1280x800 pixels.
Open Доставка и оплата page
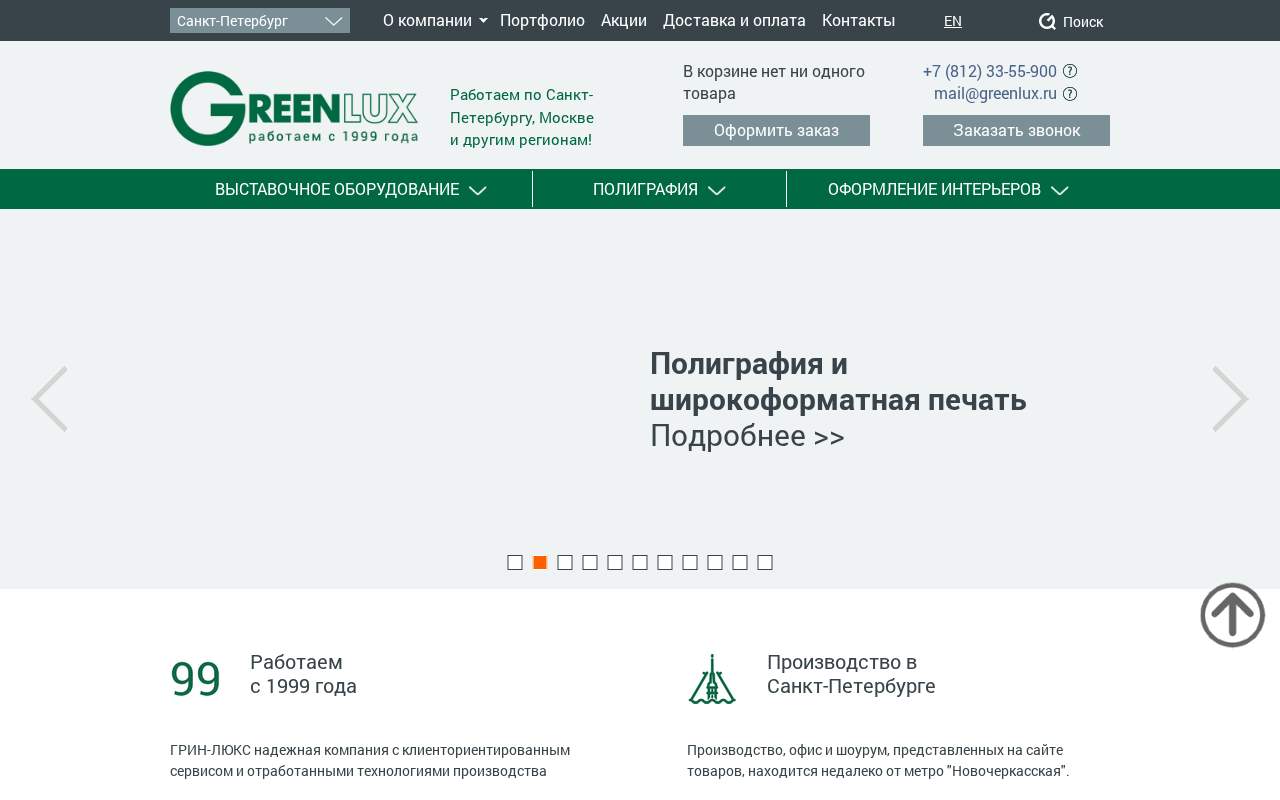tap(734, 20)
